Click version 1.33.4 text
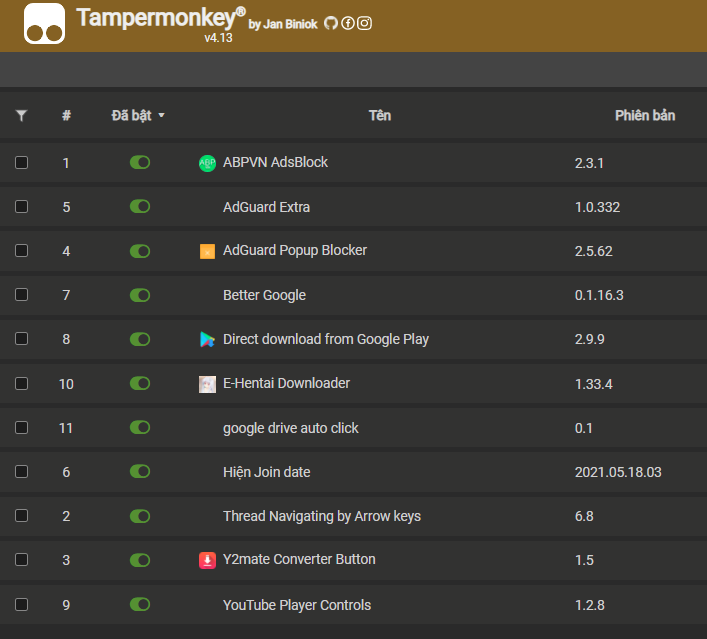This screenshot has width=707, height=639. [593, 384]
